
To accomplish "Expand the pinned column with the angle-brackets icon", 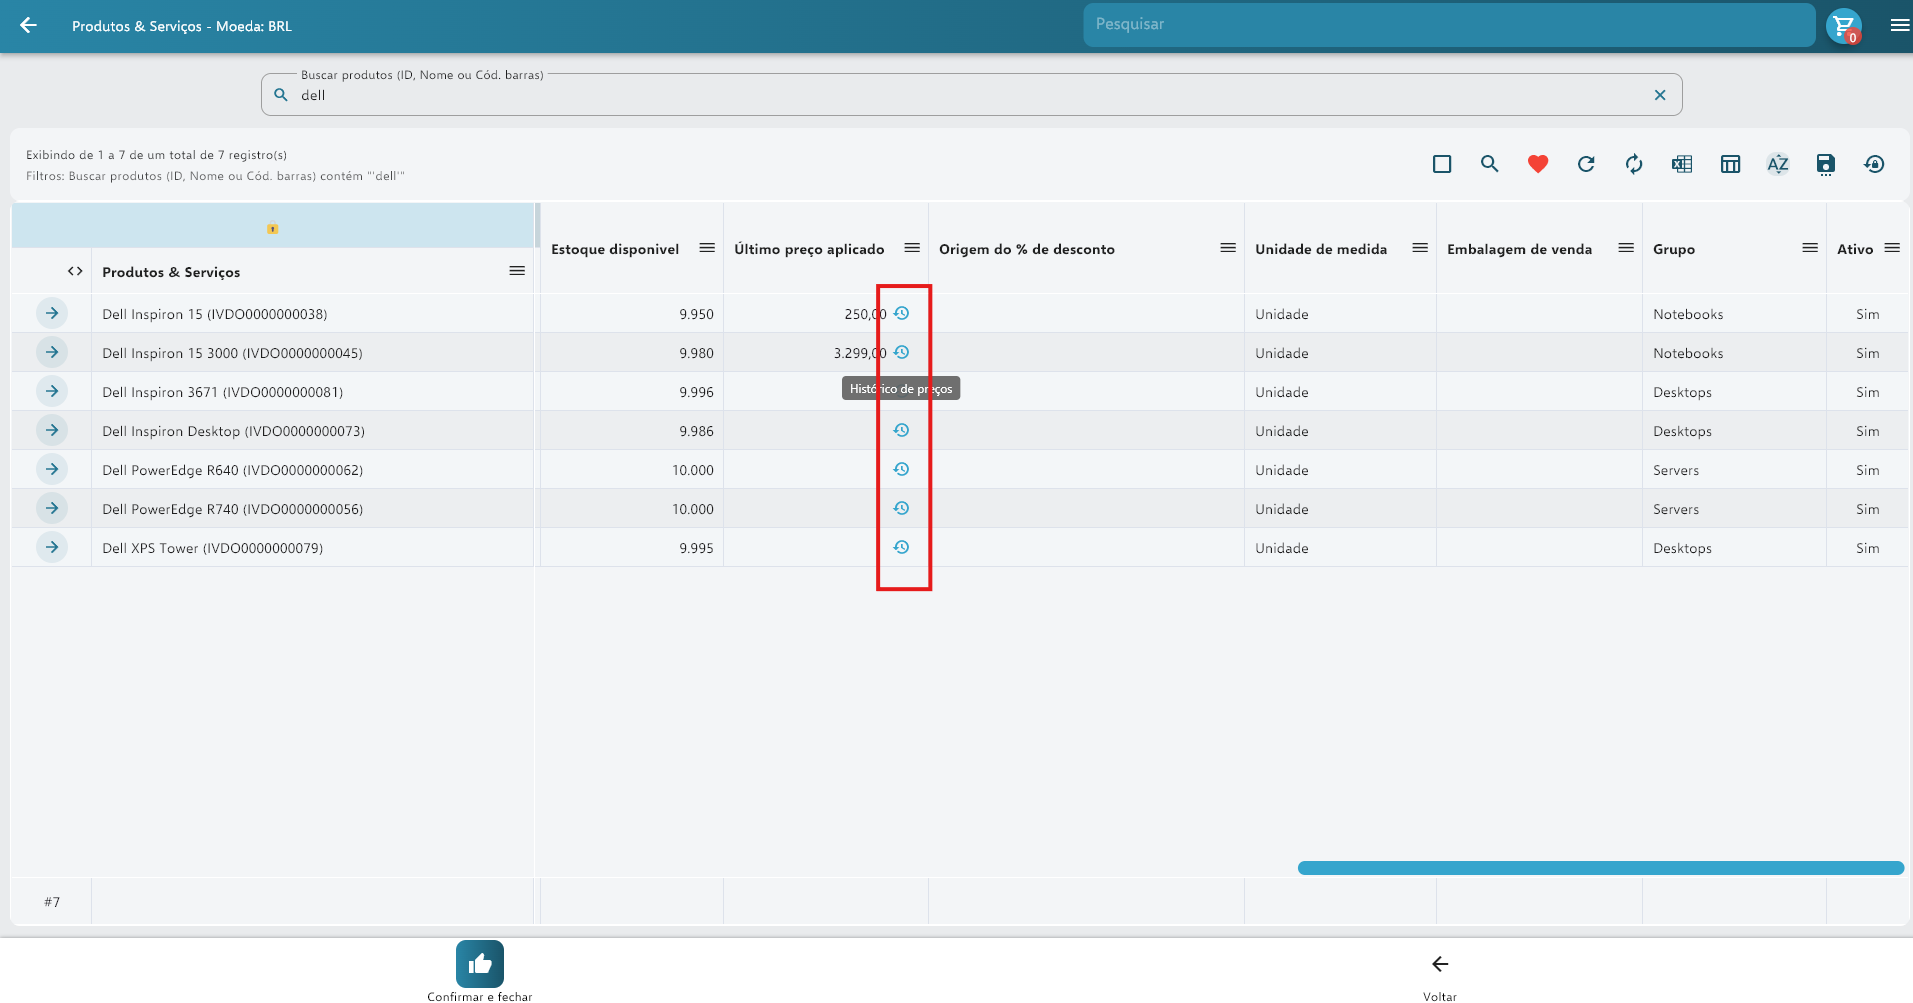I will click(75, 271).
